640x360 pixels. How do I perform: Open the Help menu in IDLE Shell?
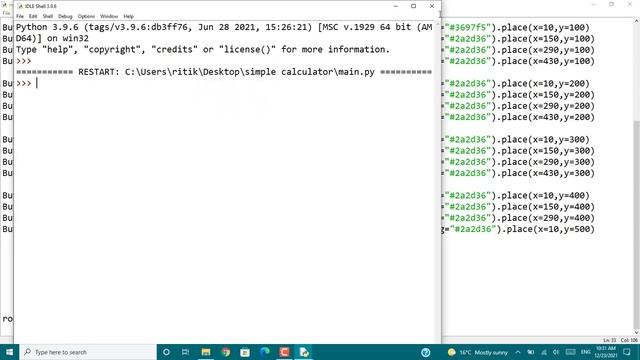tap(129, 16)
